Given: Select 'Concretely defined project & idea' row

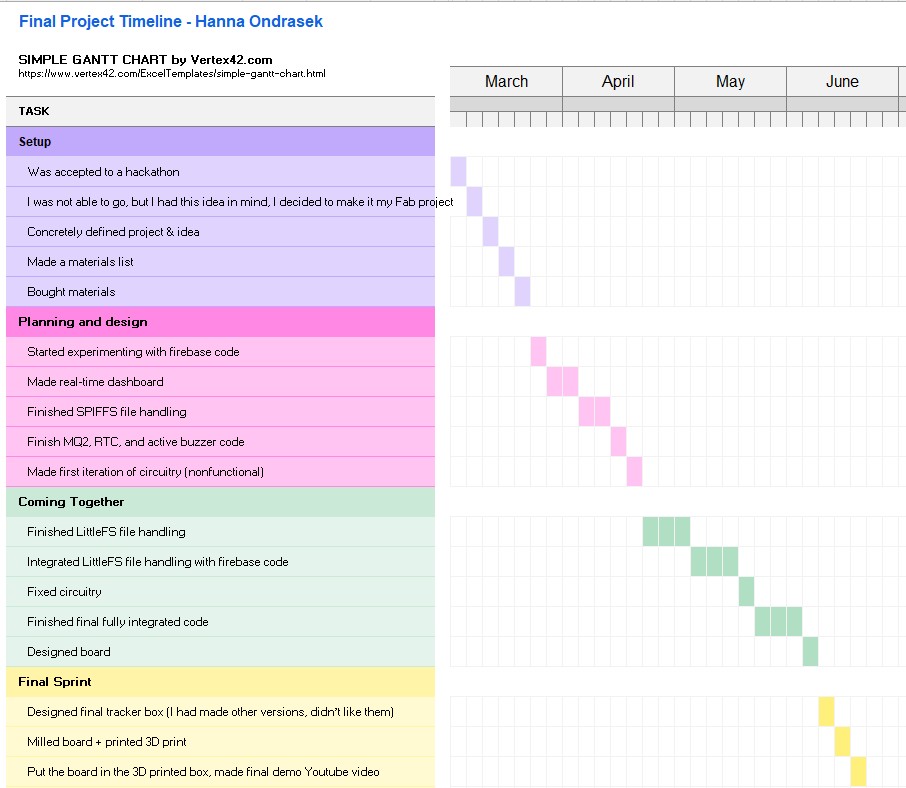Looking at the screenshot, I should coord(220,232).
